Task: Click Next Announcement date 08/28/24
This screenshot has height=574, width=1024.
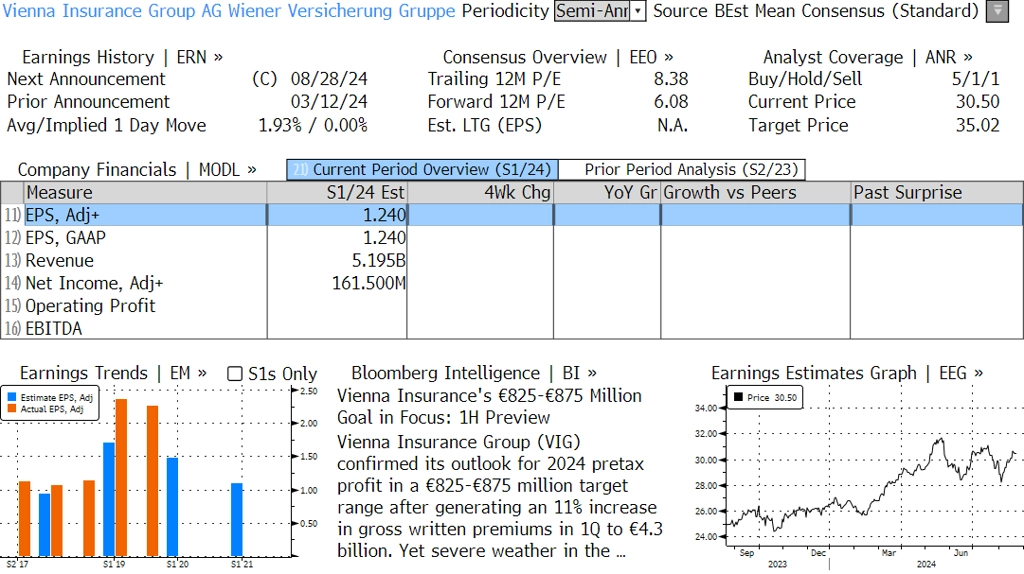Action: coord(329,79)
